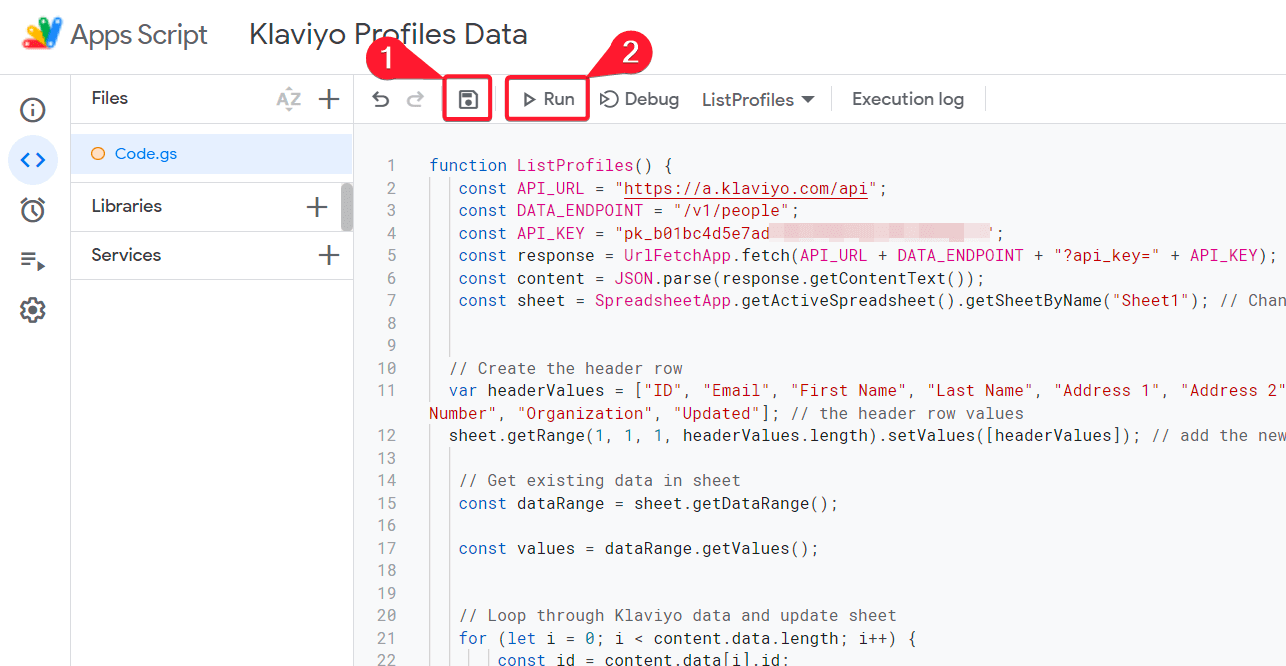
Task: Sort files alphabetically with the AZ icon
Action: click(289, 99)
